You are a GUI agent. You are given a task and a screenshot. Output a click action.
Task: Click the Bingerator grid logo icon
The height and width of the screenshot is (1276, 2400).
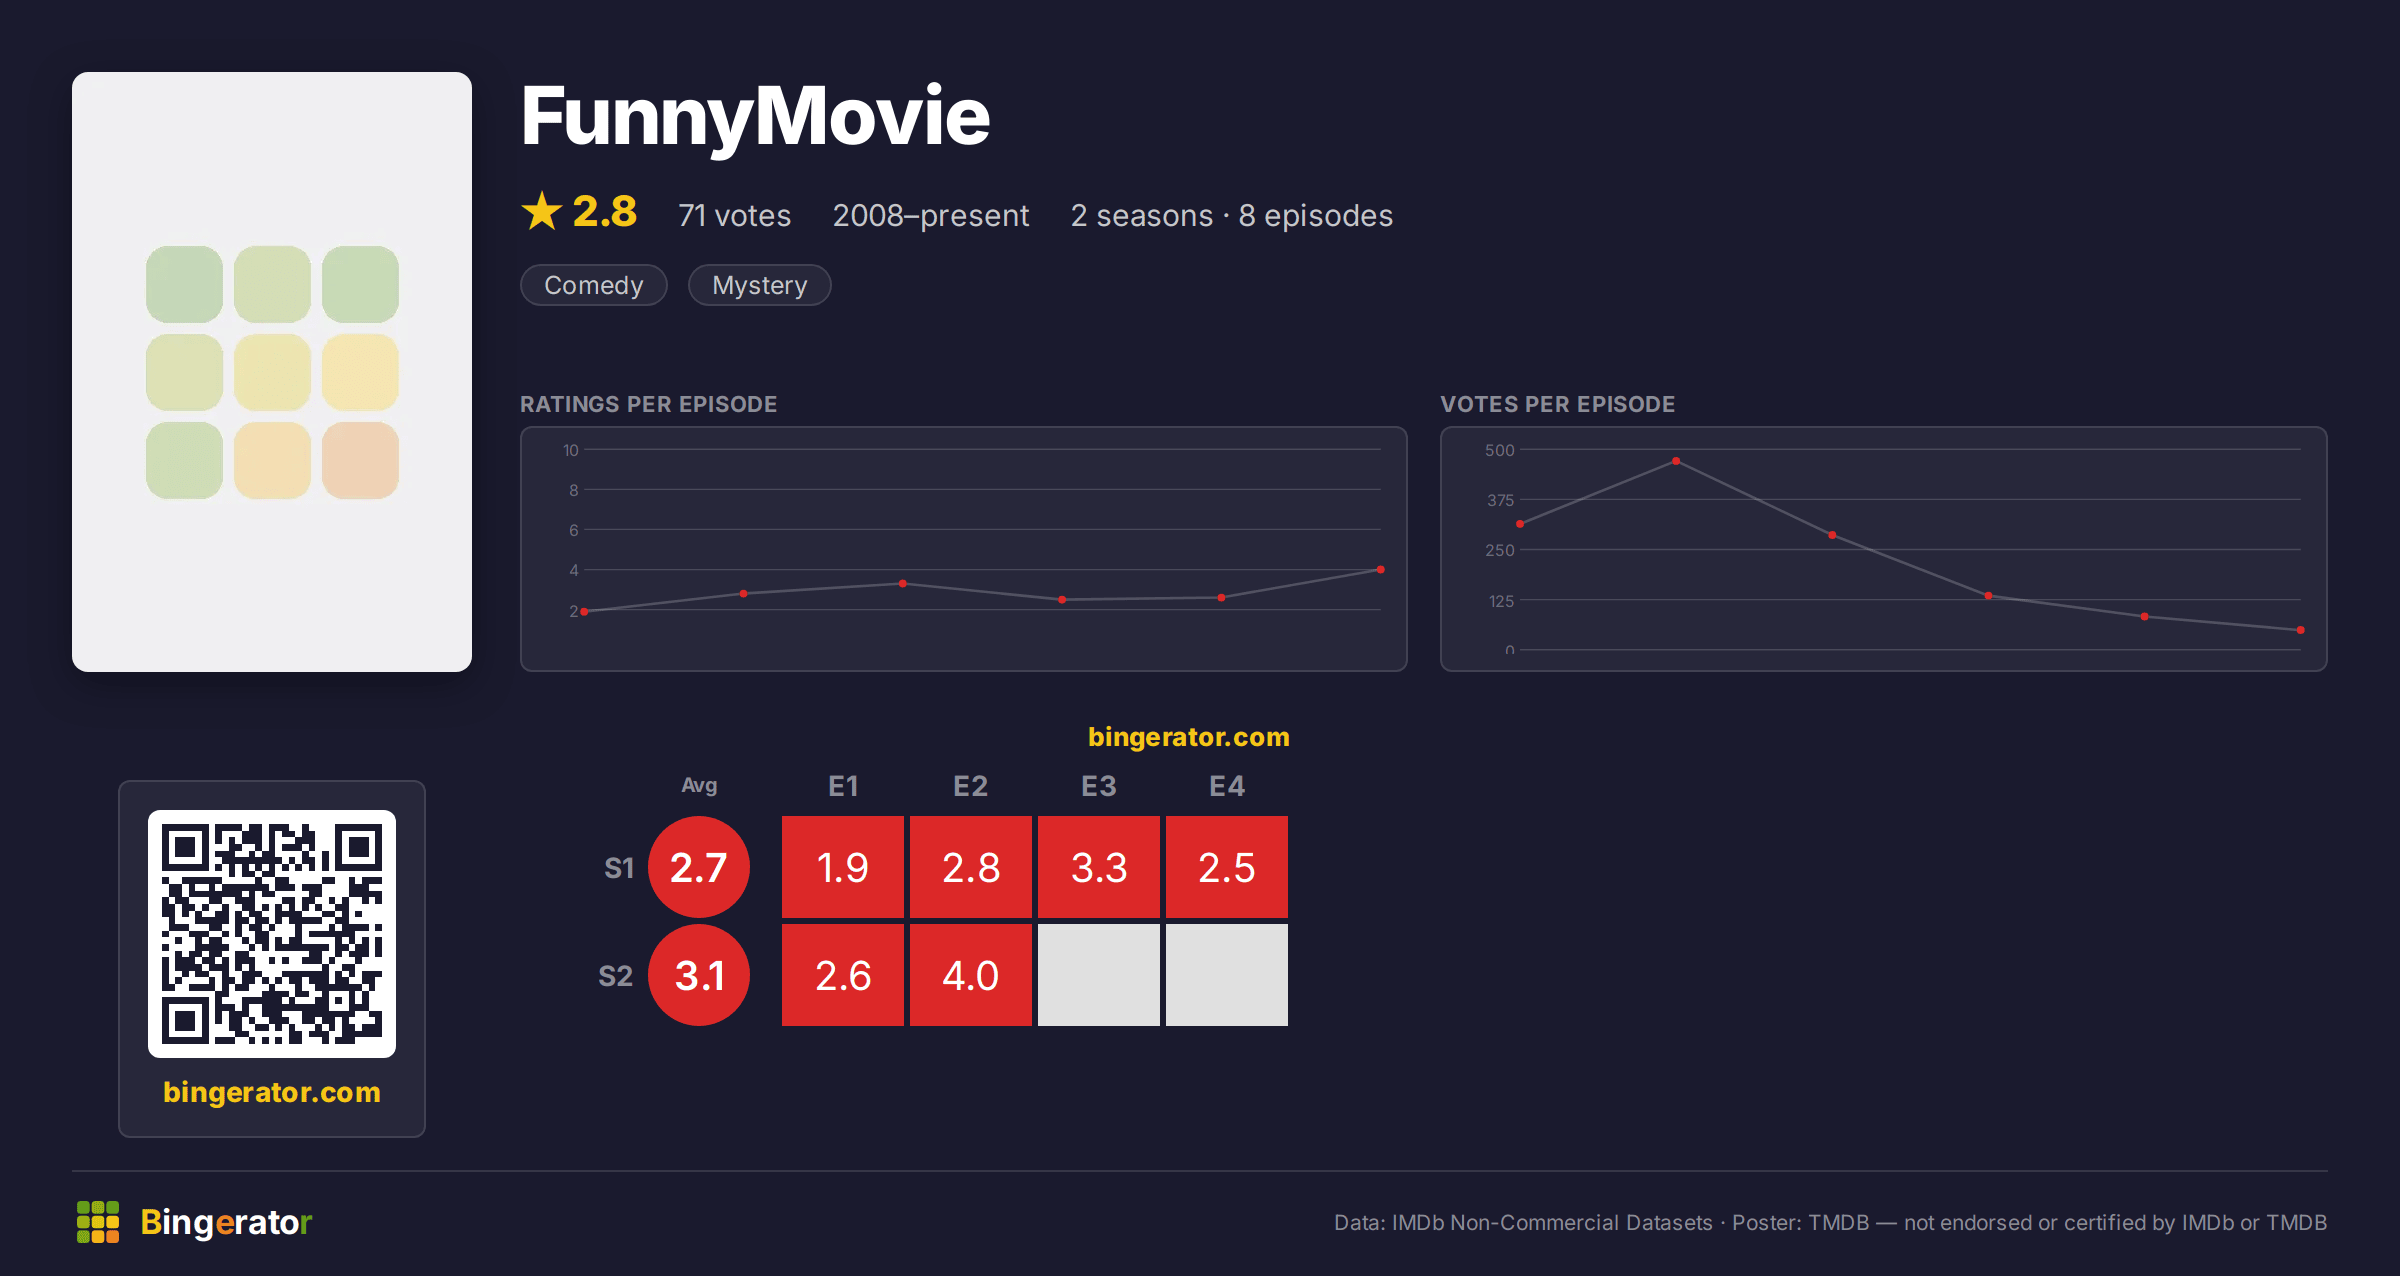[98, 1222]
